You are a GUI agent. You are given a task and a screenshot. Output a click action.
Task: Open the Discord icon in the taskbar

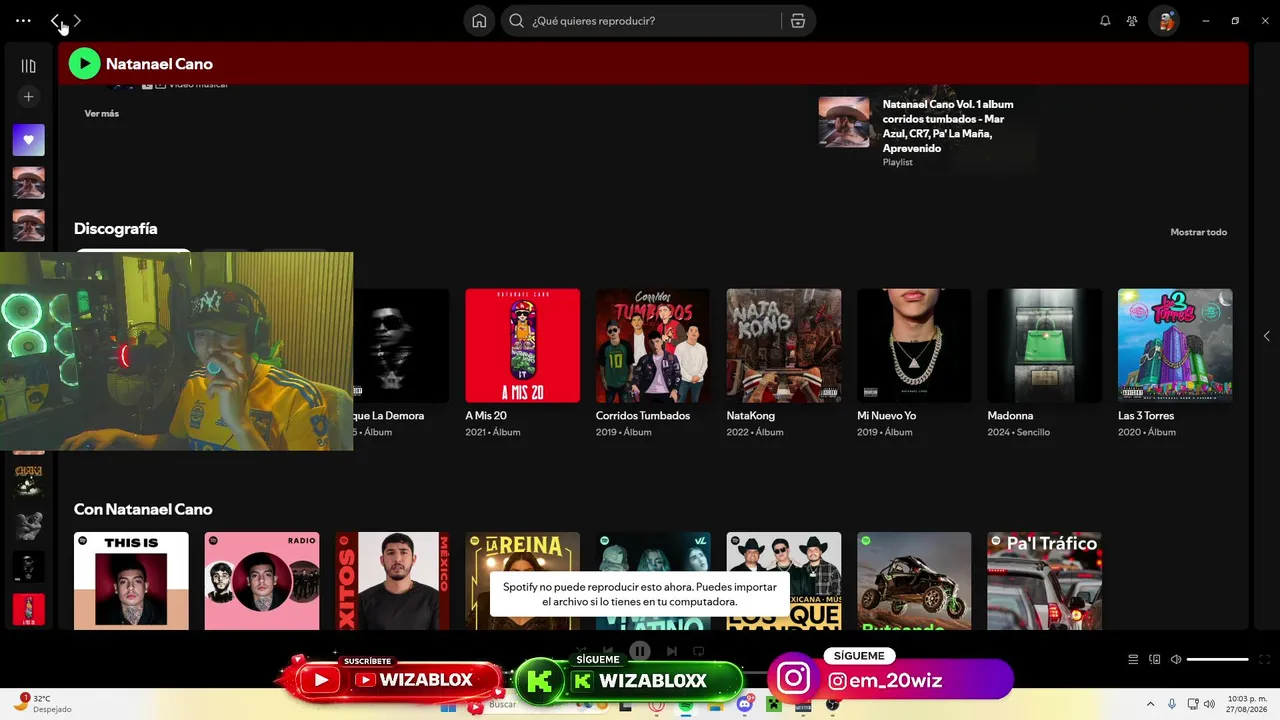[x=744, y=705]
